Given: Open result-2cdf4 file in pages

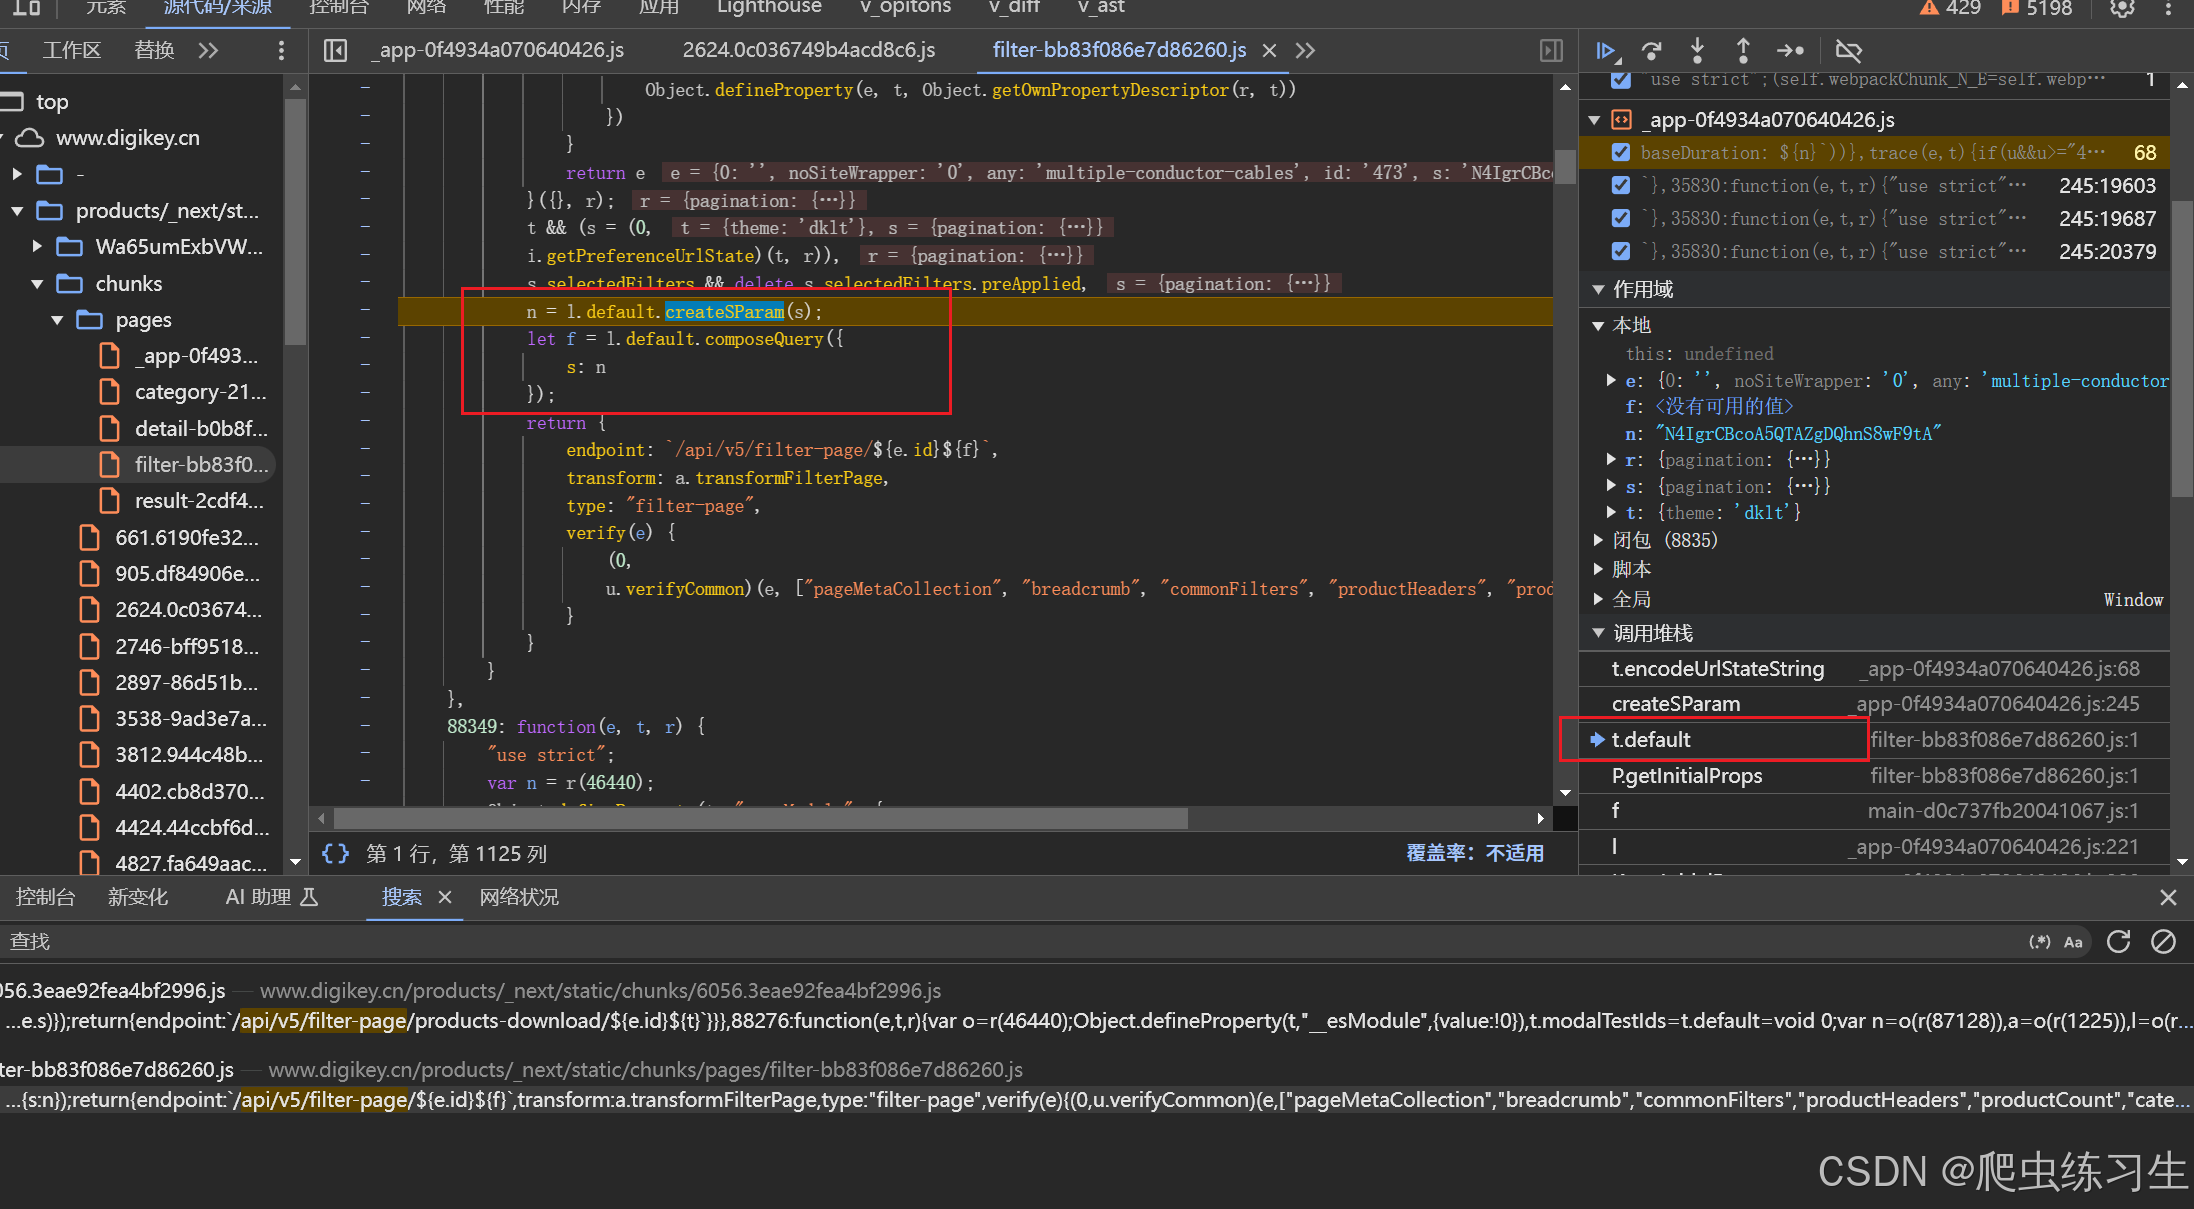Looking at the screenshot, I should (x=198, y=501).
